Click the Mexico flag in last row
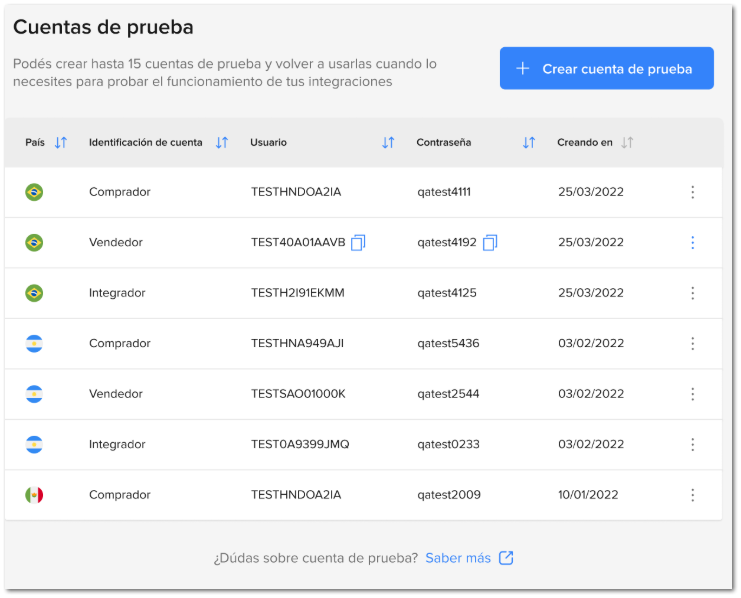This screenshot has height=598, width=741. click(34, 495)
